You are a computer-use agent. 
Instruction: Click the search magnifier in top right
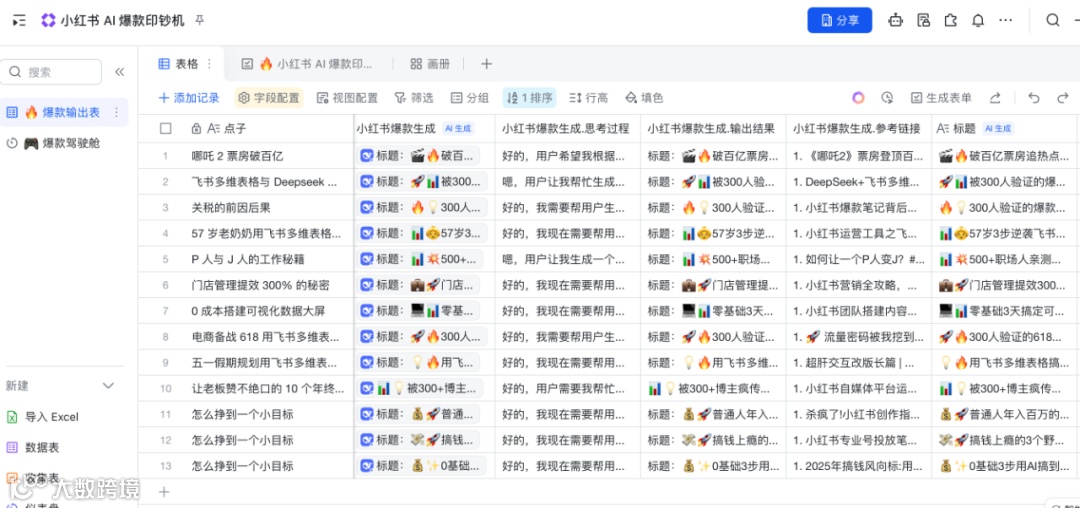click(x=1052, y=21)
